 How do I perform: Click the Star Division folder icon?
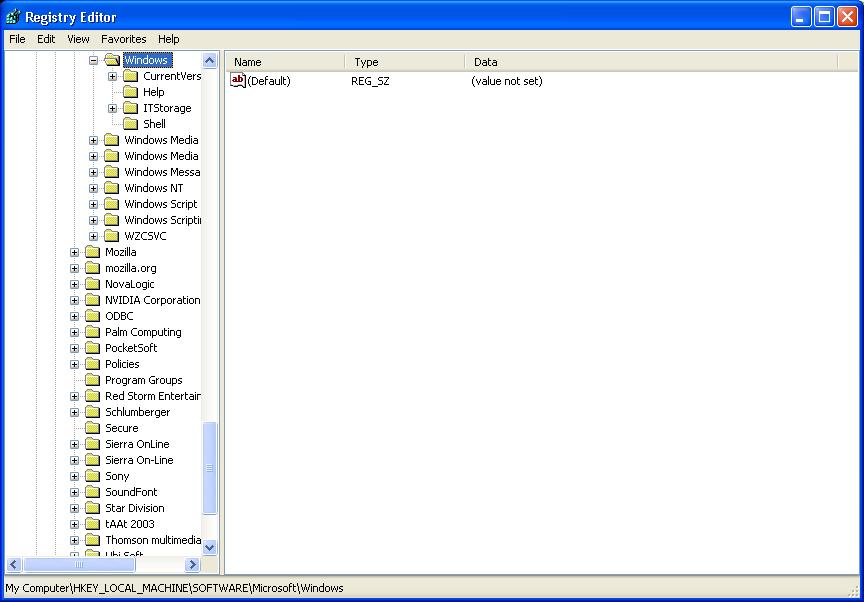[x=93, y=507]
